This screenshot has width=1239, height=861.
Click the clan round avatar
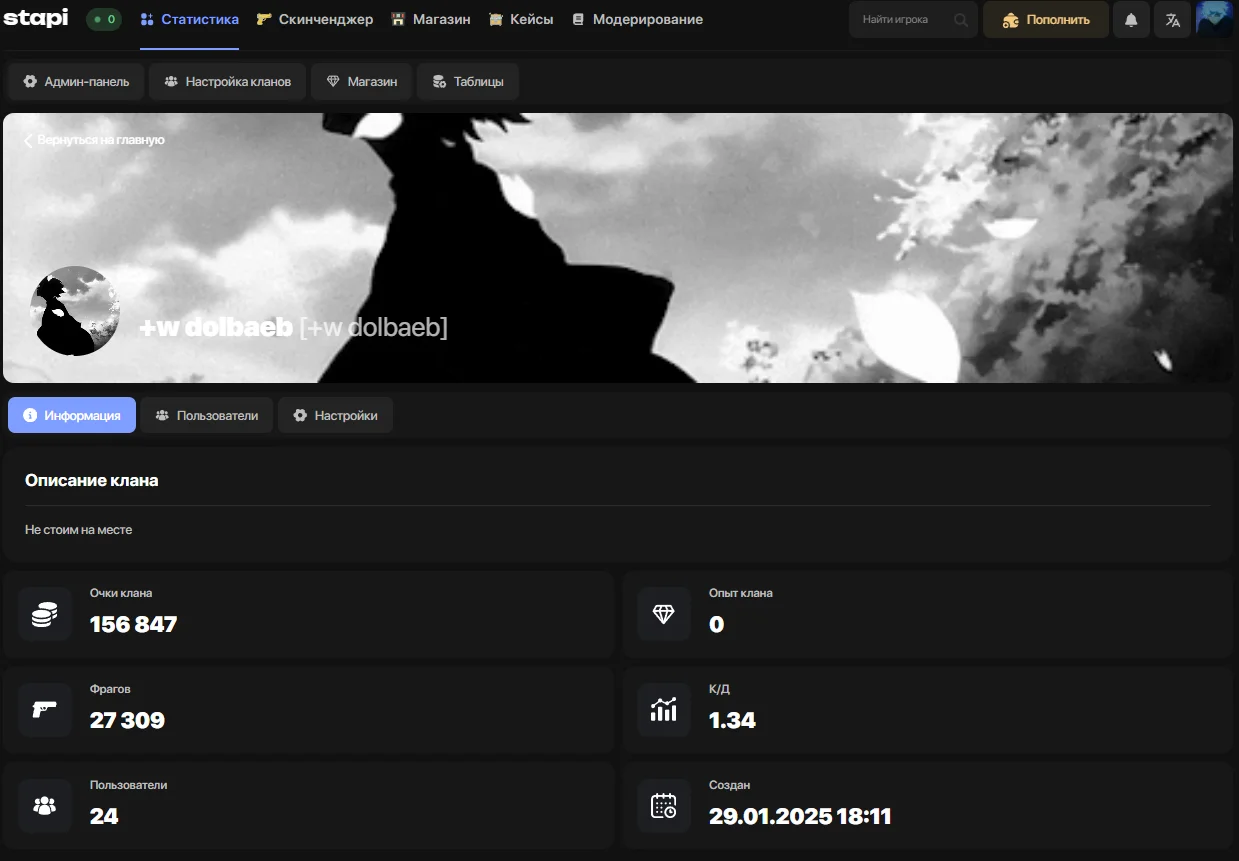click(75, 311)
